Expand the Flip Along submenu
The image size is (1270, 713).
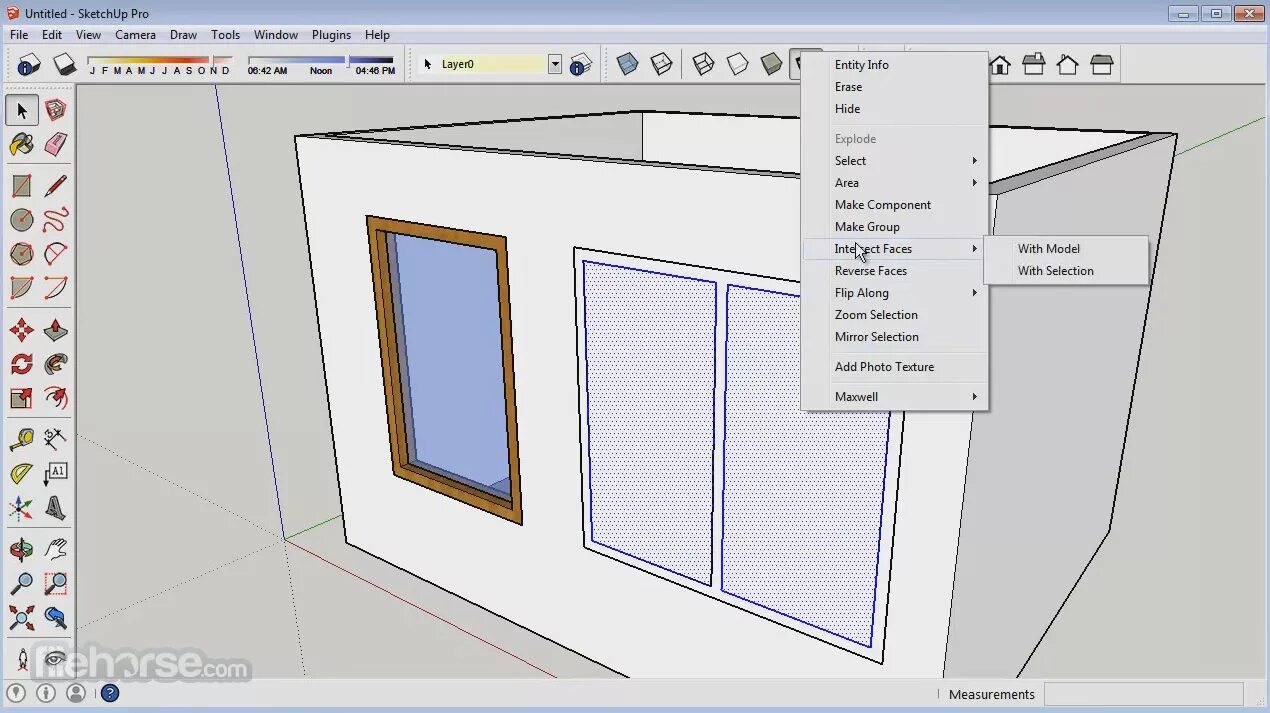pyautogui.click(x=895, y=293)
